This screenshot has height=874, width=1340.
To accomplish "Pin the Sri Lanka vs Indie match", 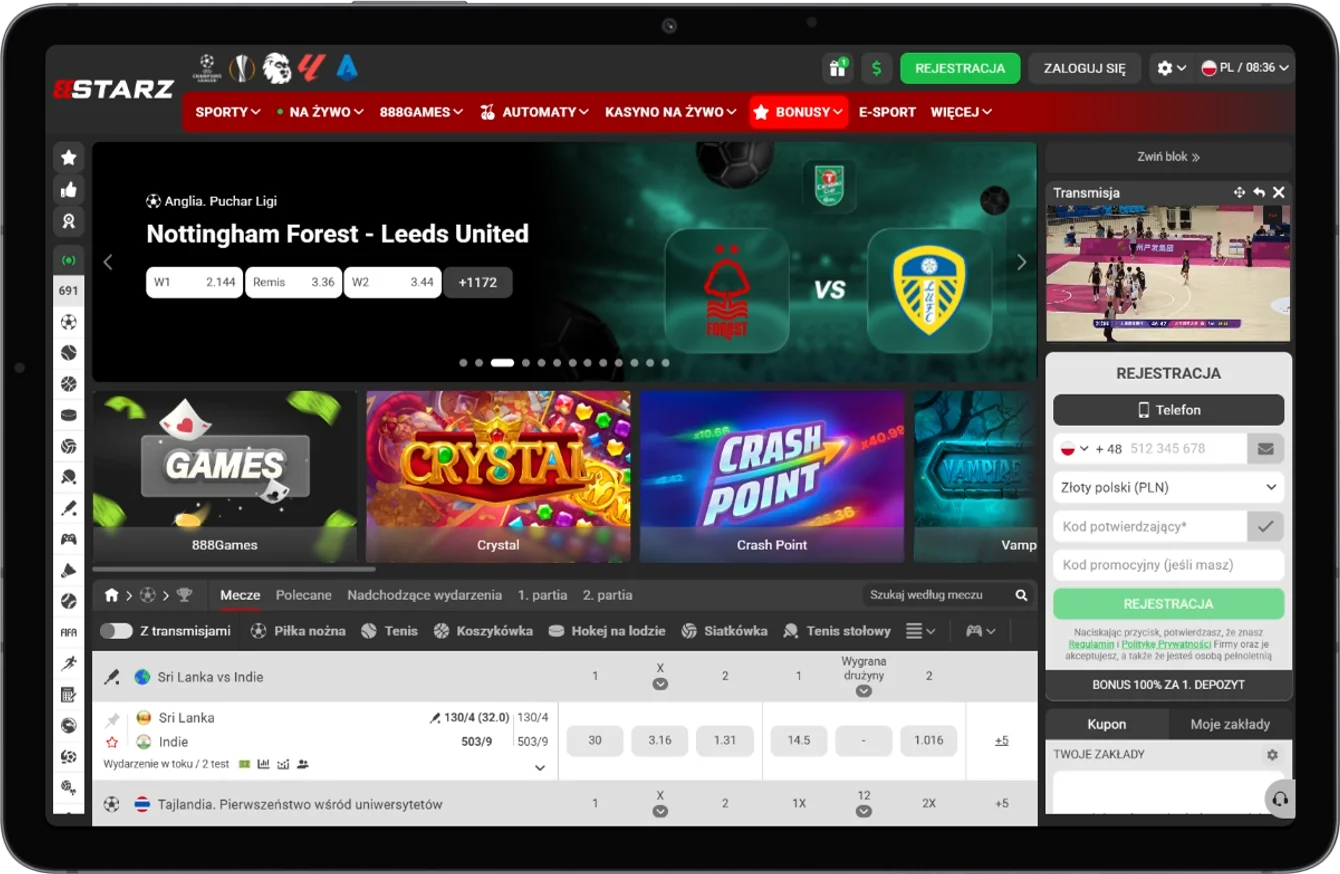I will point(113,719).
